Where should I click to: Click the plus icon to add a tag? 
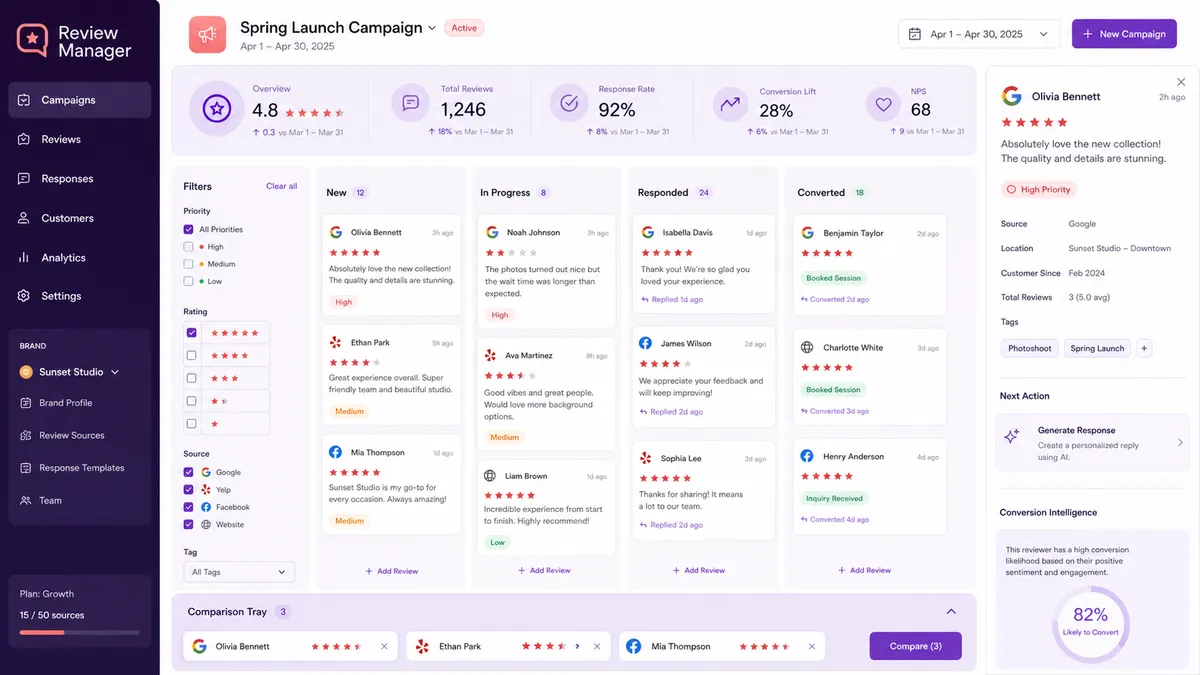click(1145, 348)
